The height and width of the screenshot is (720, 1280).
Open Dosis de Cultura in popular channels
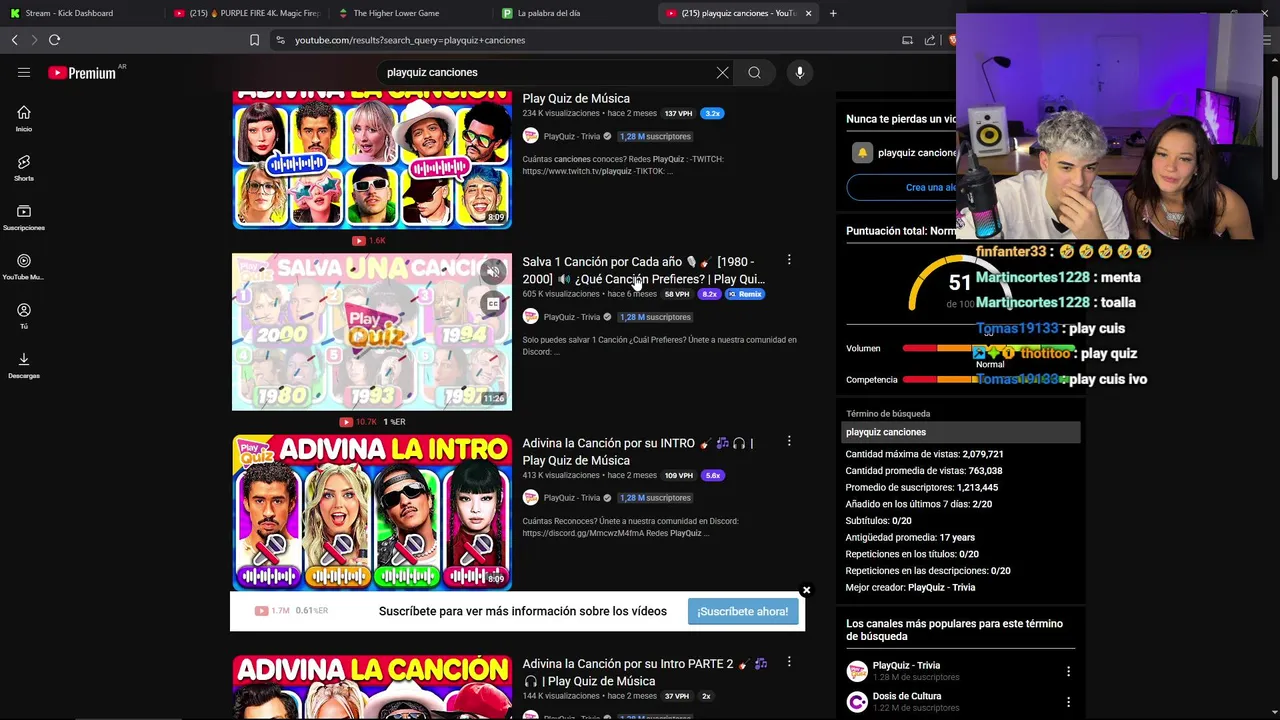907,696
